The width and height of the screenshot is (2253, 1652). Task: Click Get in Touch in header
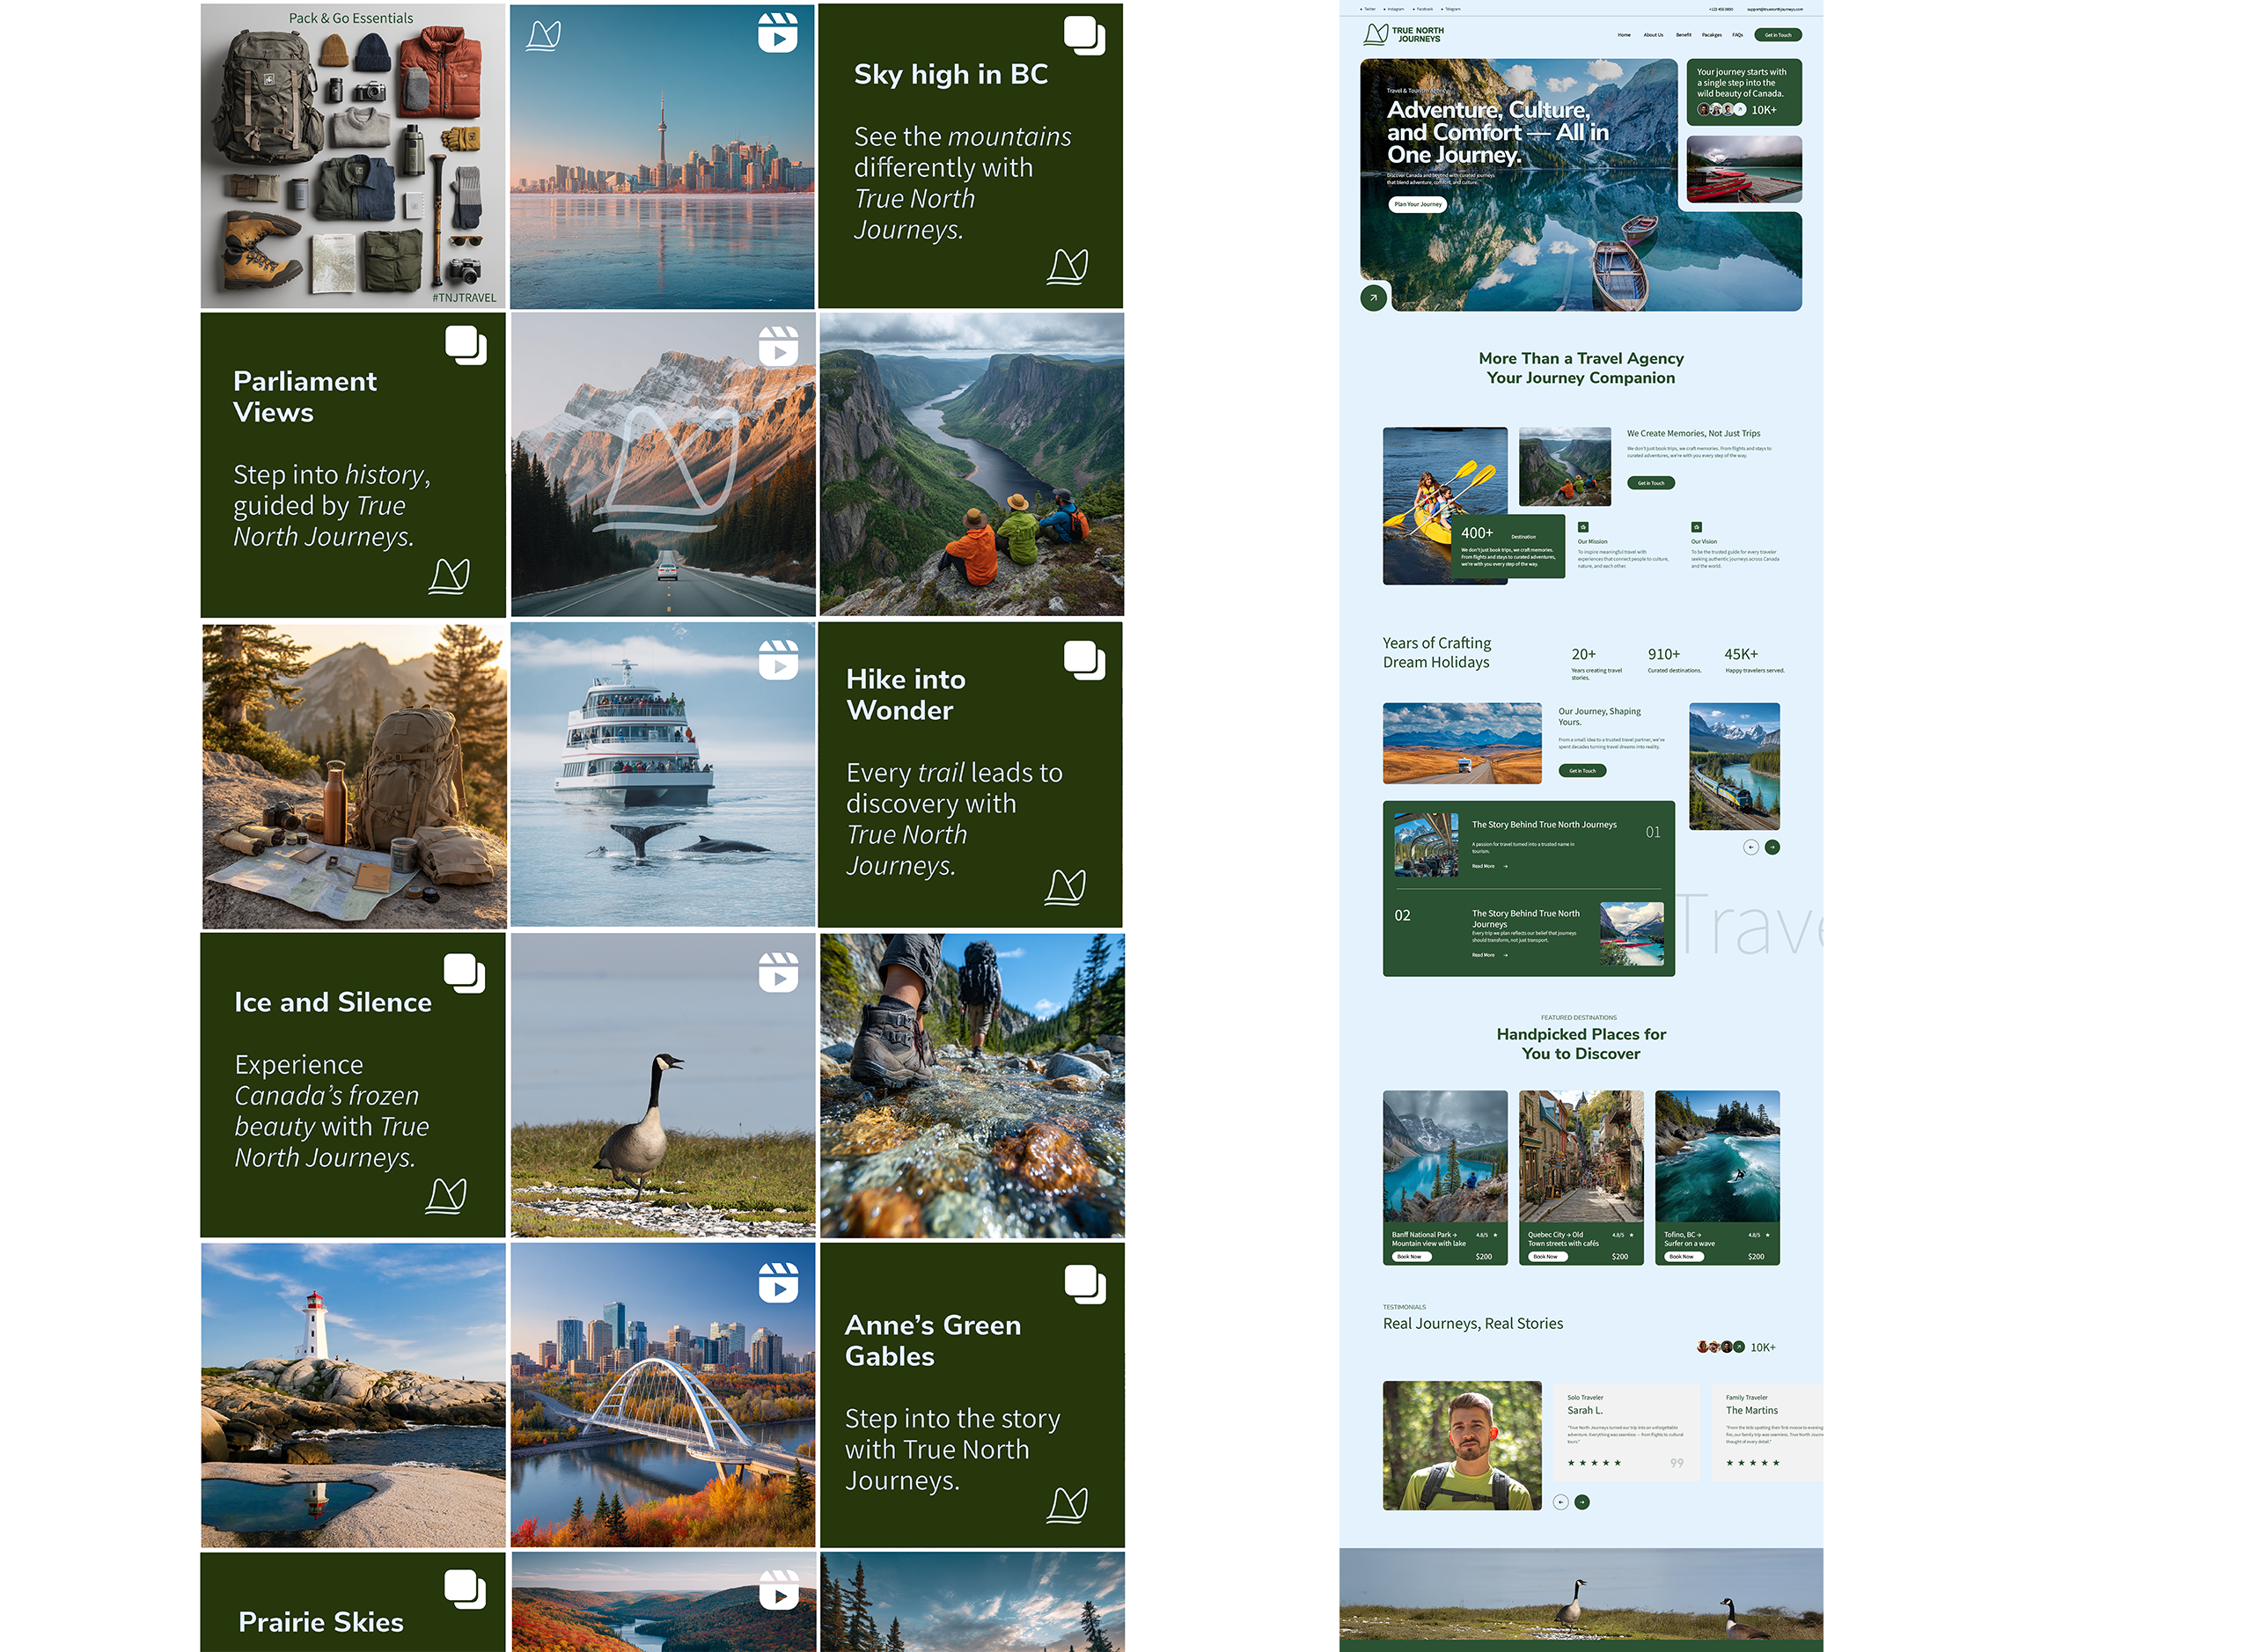pyautogui.click(x=1777, y=35)
